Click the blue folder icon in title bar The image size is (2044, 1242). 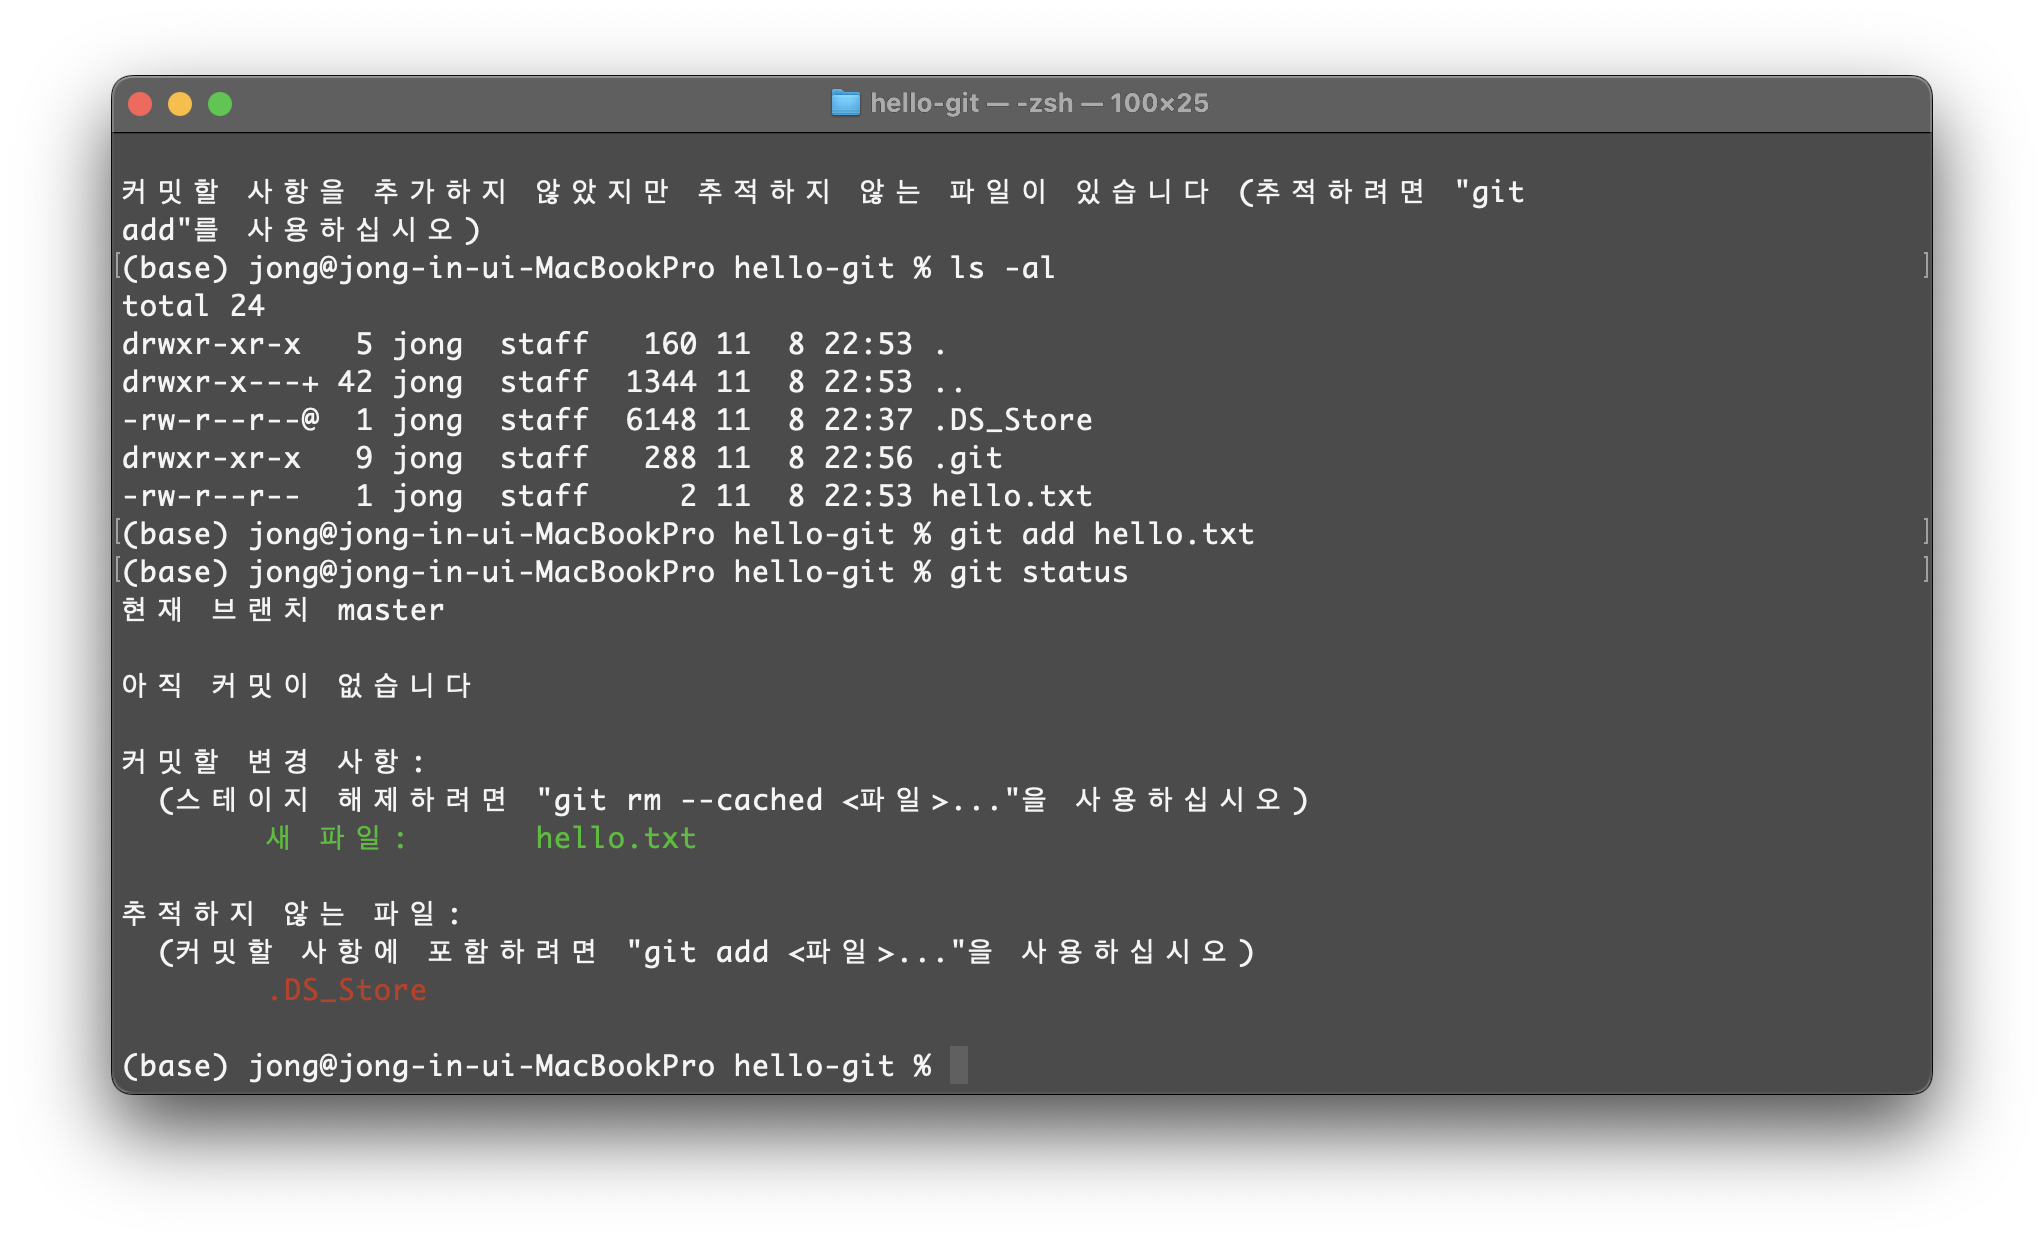coord(845,103)
